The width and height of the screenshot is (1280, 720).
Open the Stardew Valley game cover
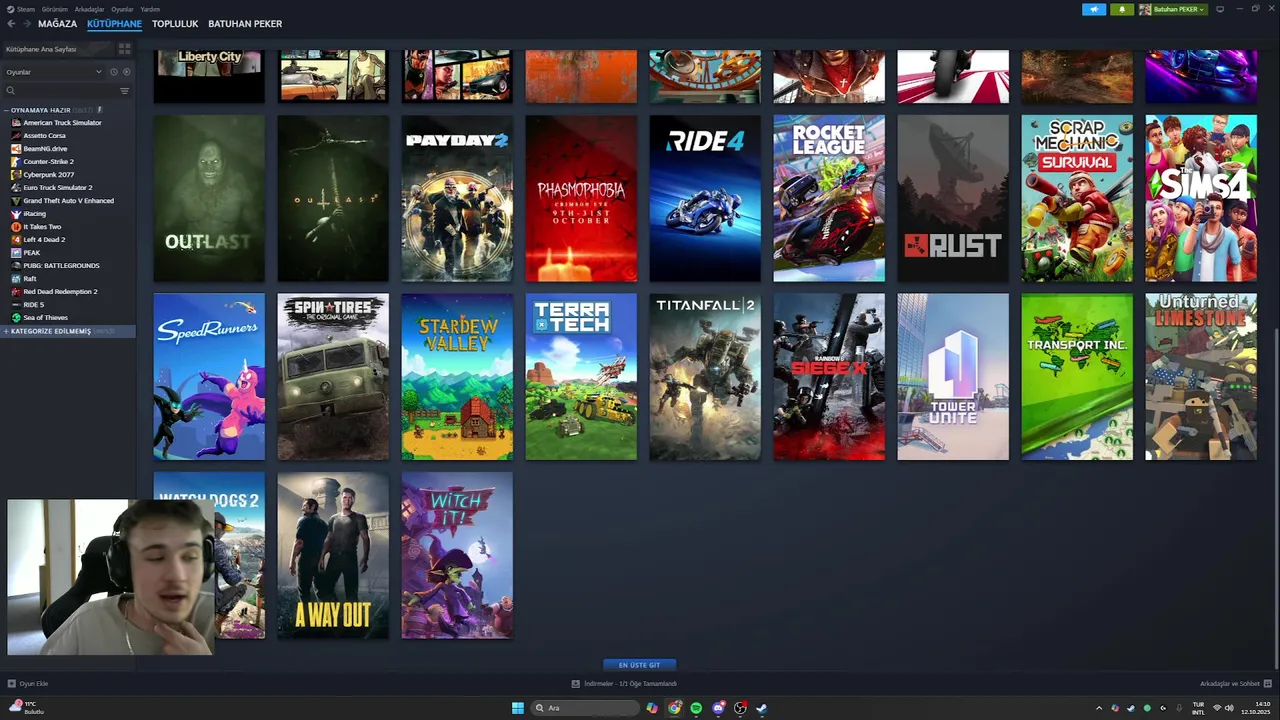pyautogui.click(x=457, y=377)
